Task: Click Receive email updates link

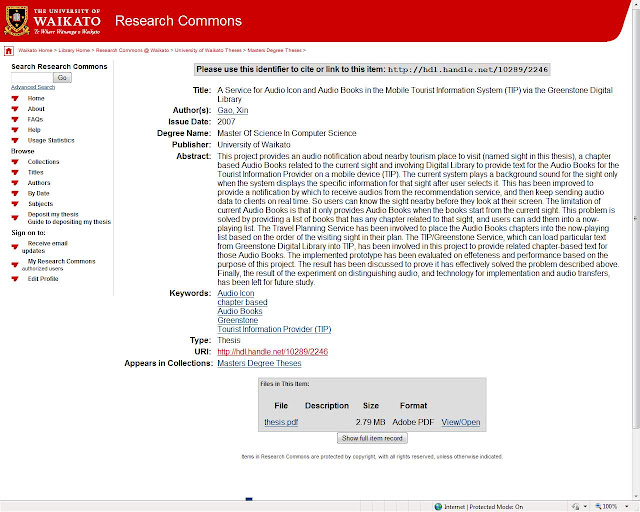Action: tap(44, 247)
